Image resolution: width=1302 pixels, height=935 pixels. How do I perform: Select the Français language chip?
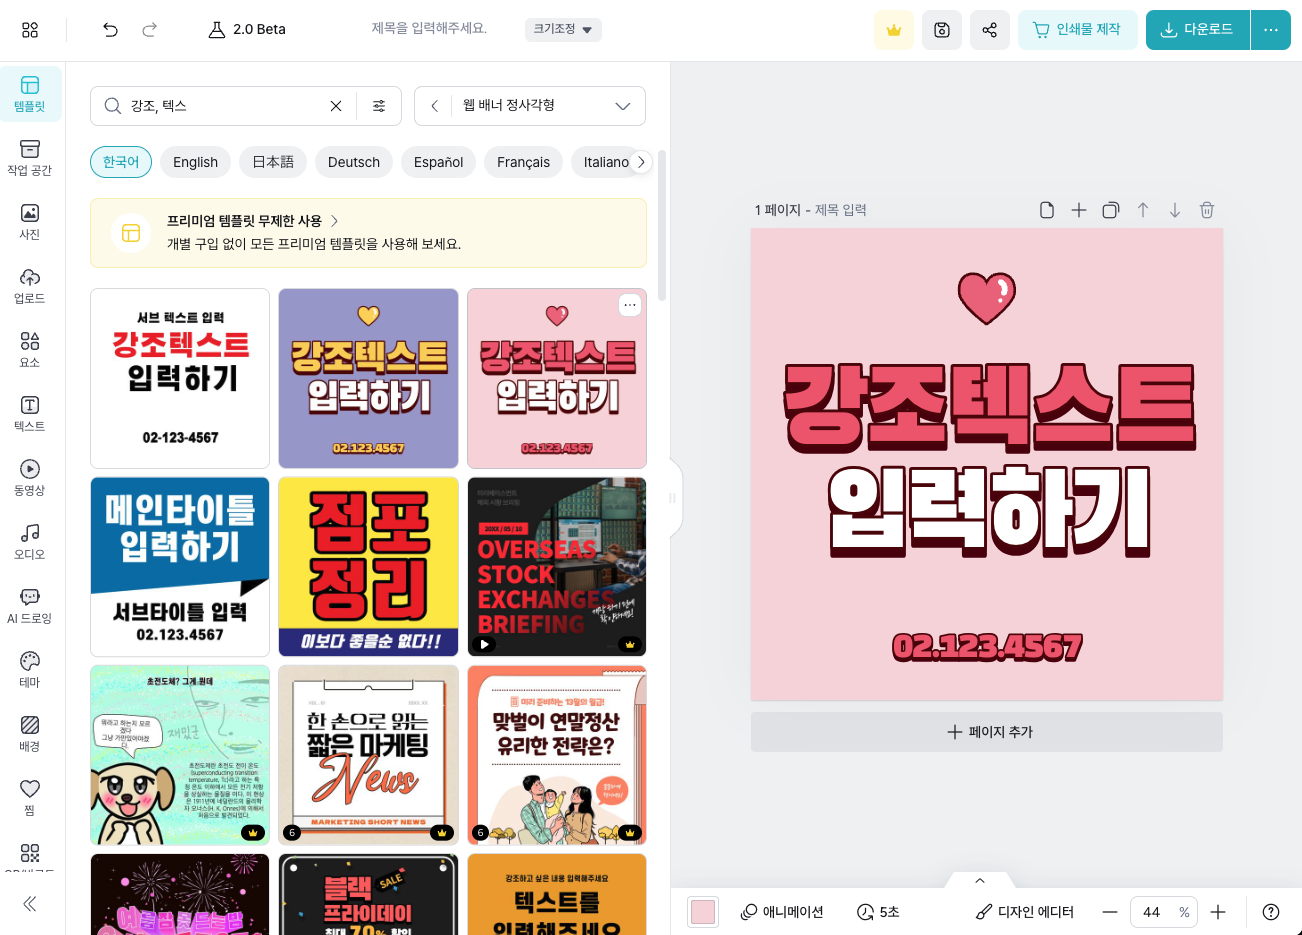523,162
